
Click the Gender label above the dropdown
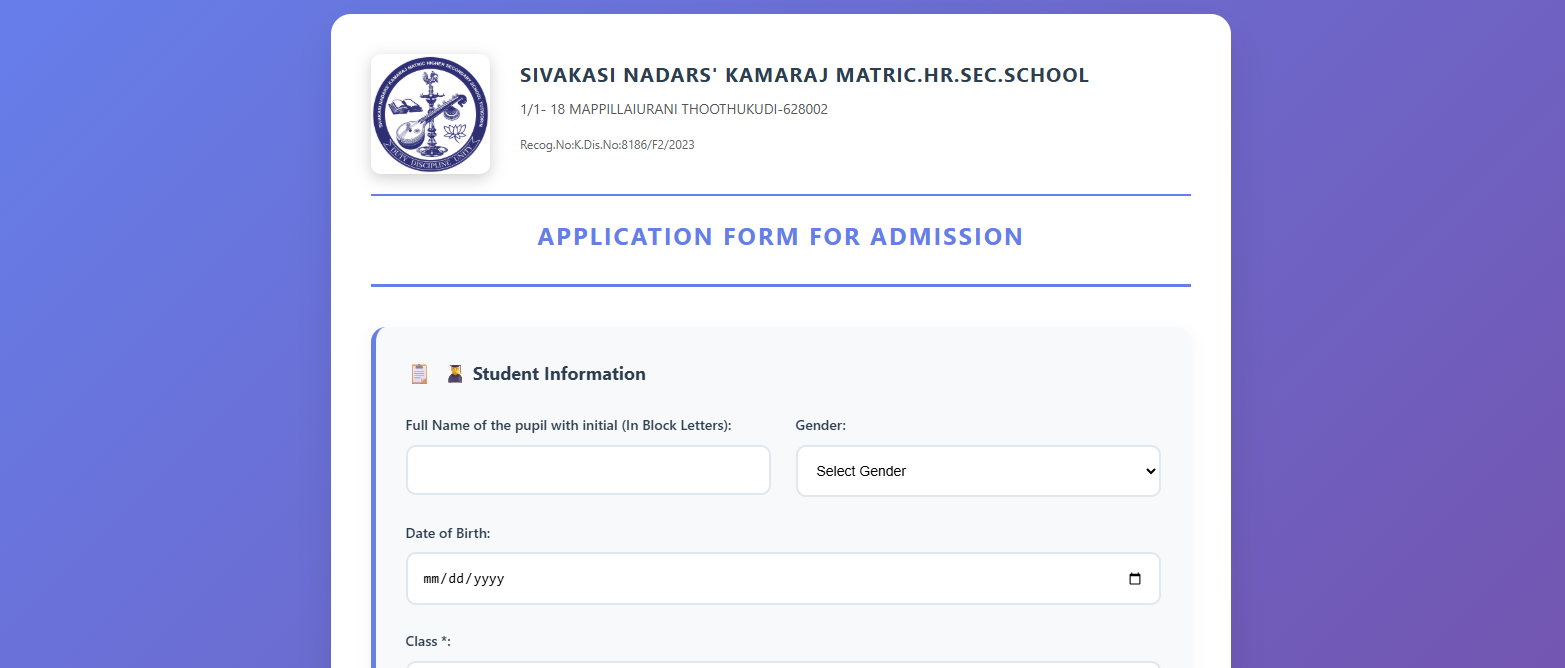tap(819, 425)
